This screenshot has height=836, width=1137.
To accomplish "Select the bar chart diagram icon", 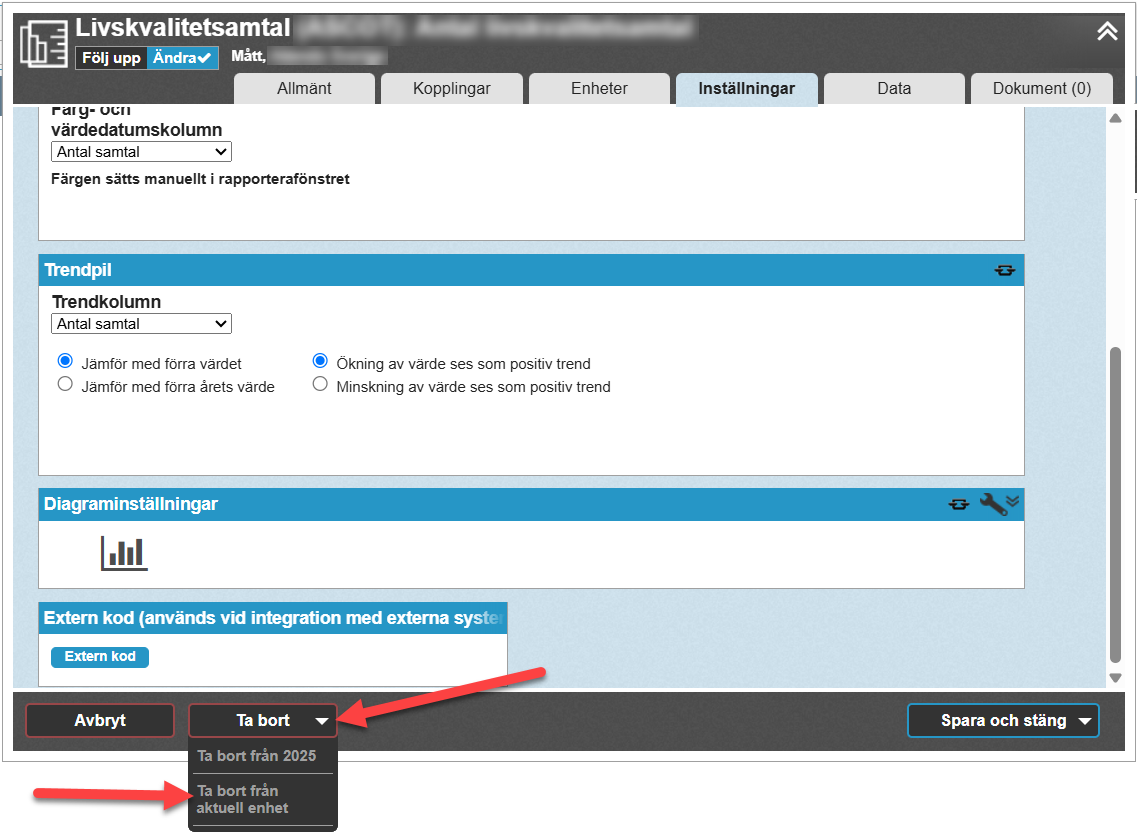I will pyautogui.click(x=124, y=552).
